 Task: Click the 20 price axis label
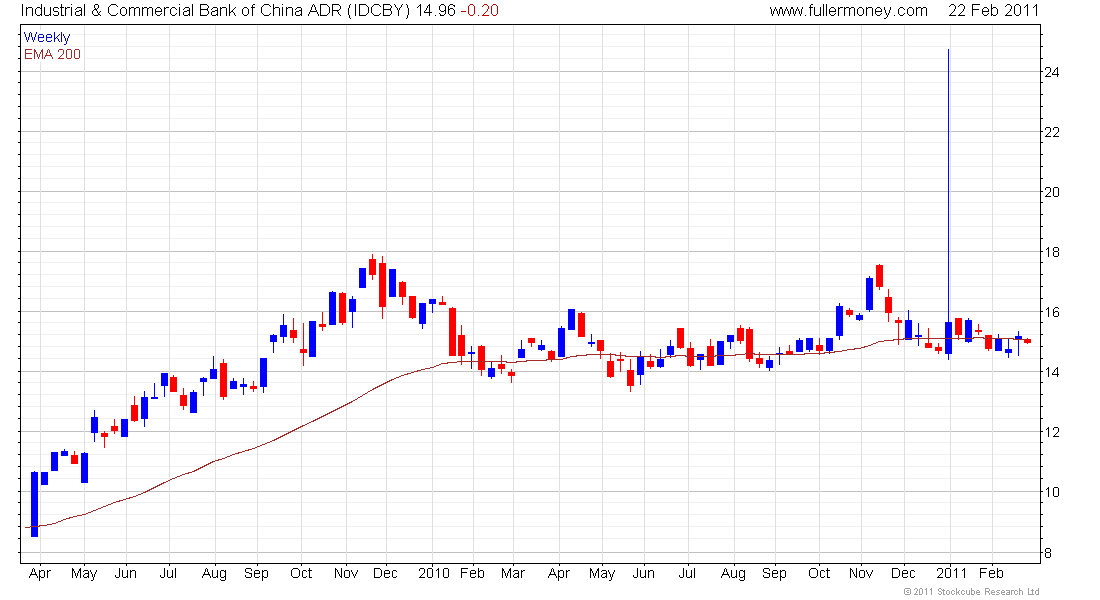click(1052, 192)
